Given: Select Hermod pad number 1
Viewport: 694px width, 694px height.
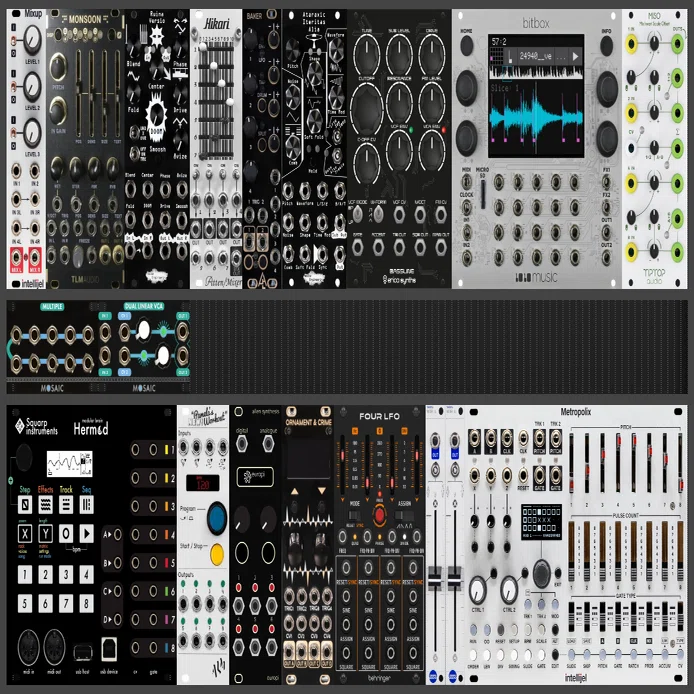Looking at the screenshot, I should (x=25, y=574).
